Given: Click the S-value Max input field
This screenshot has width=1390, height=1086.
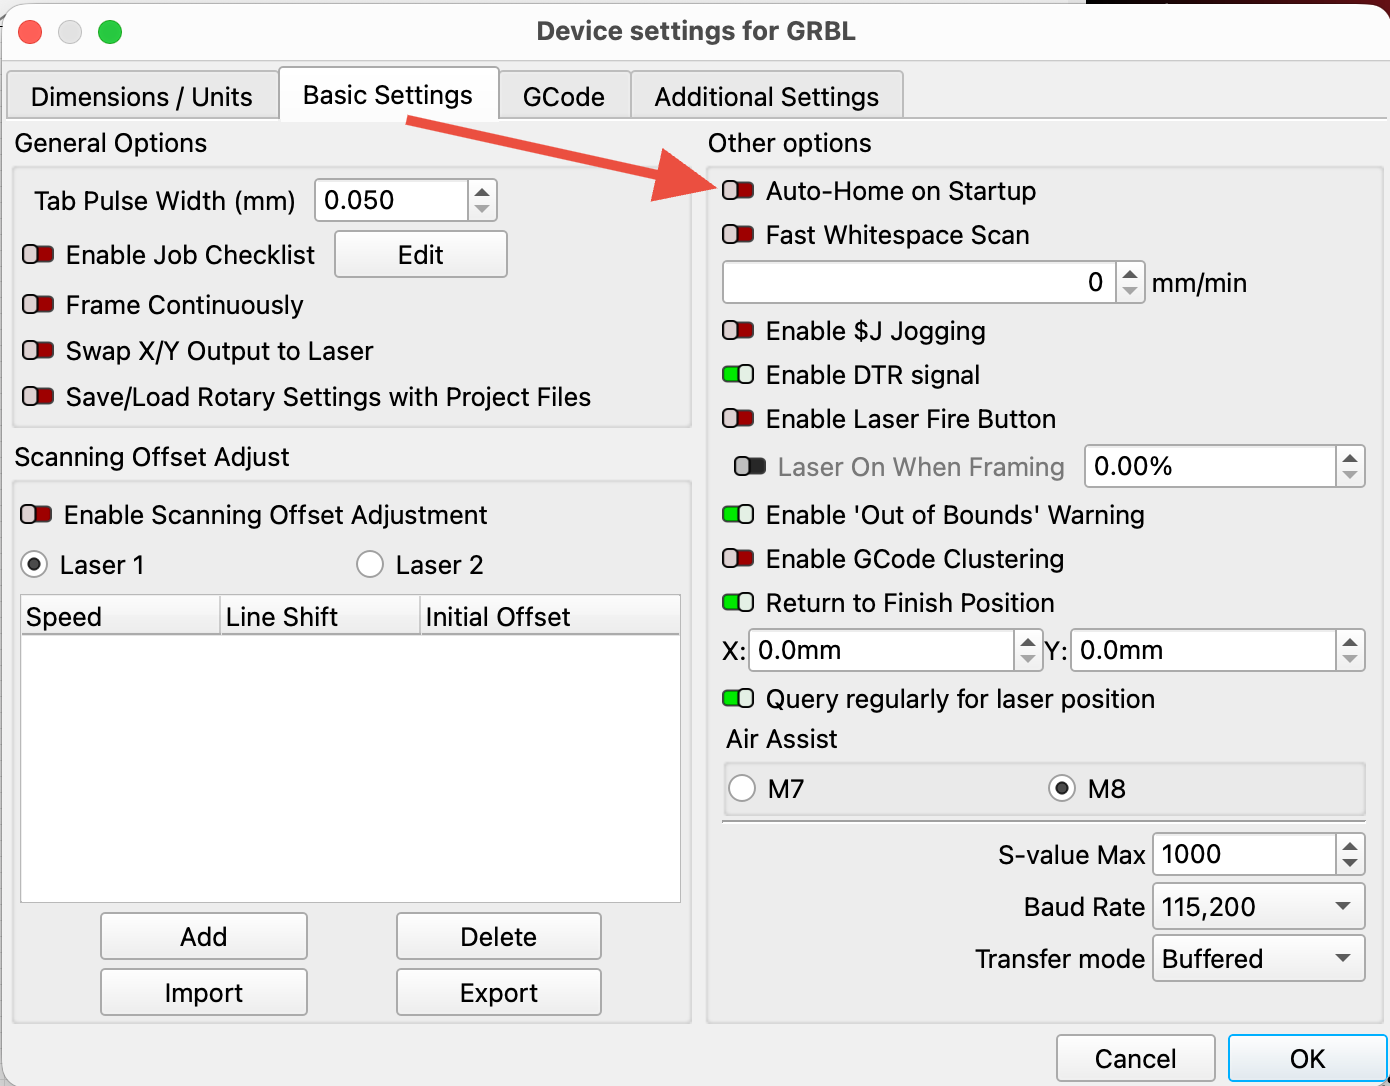Looking at the screenshot, I should tap(1243, 854).
